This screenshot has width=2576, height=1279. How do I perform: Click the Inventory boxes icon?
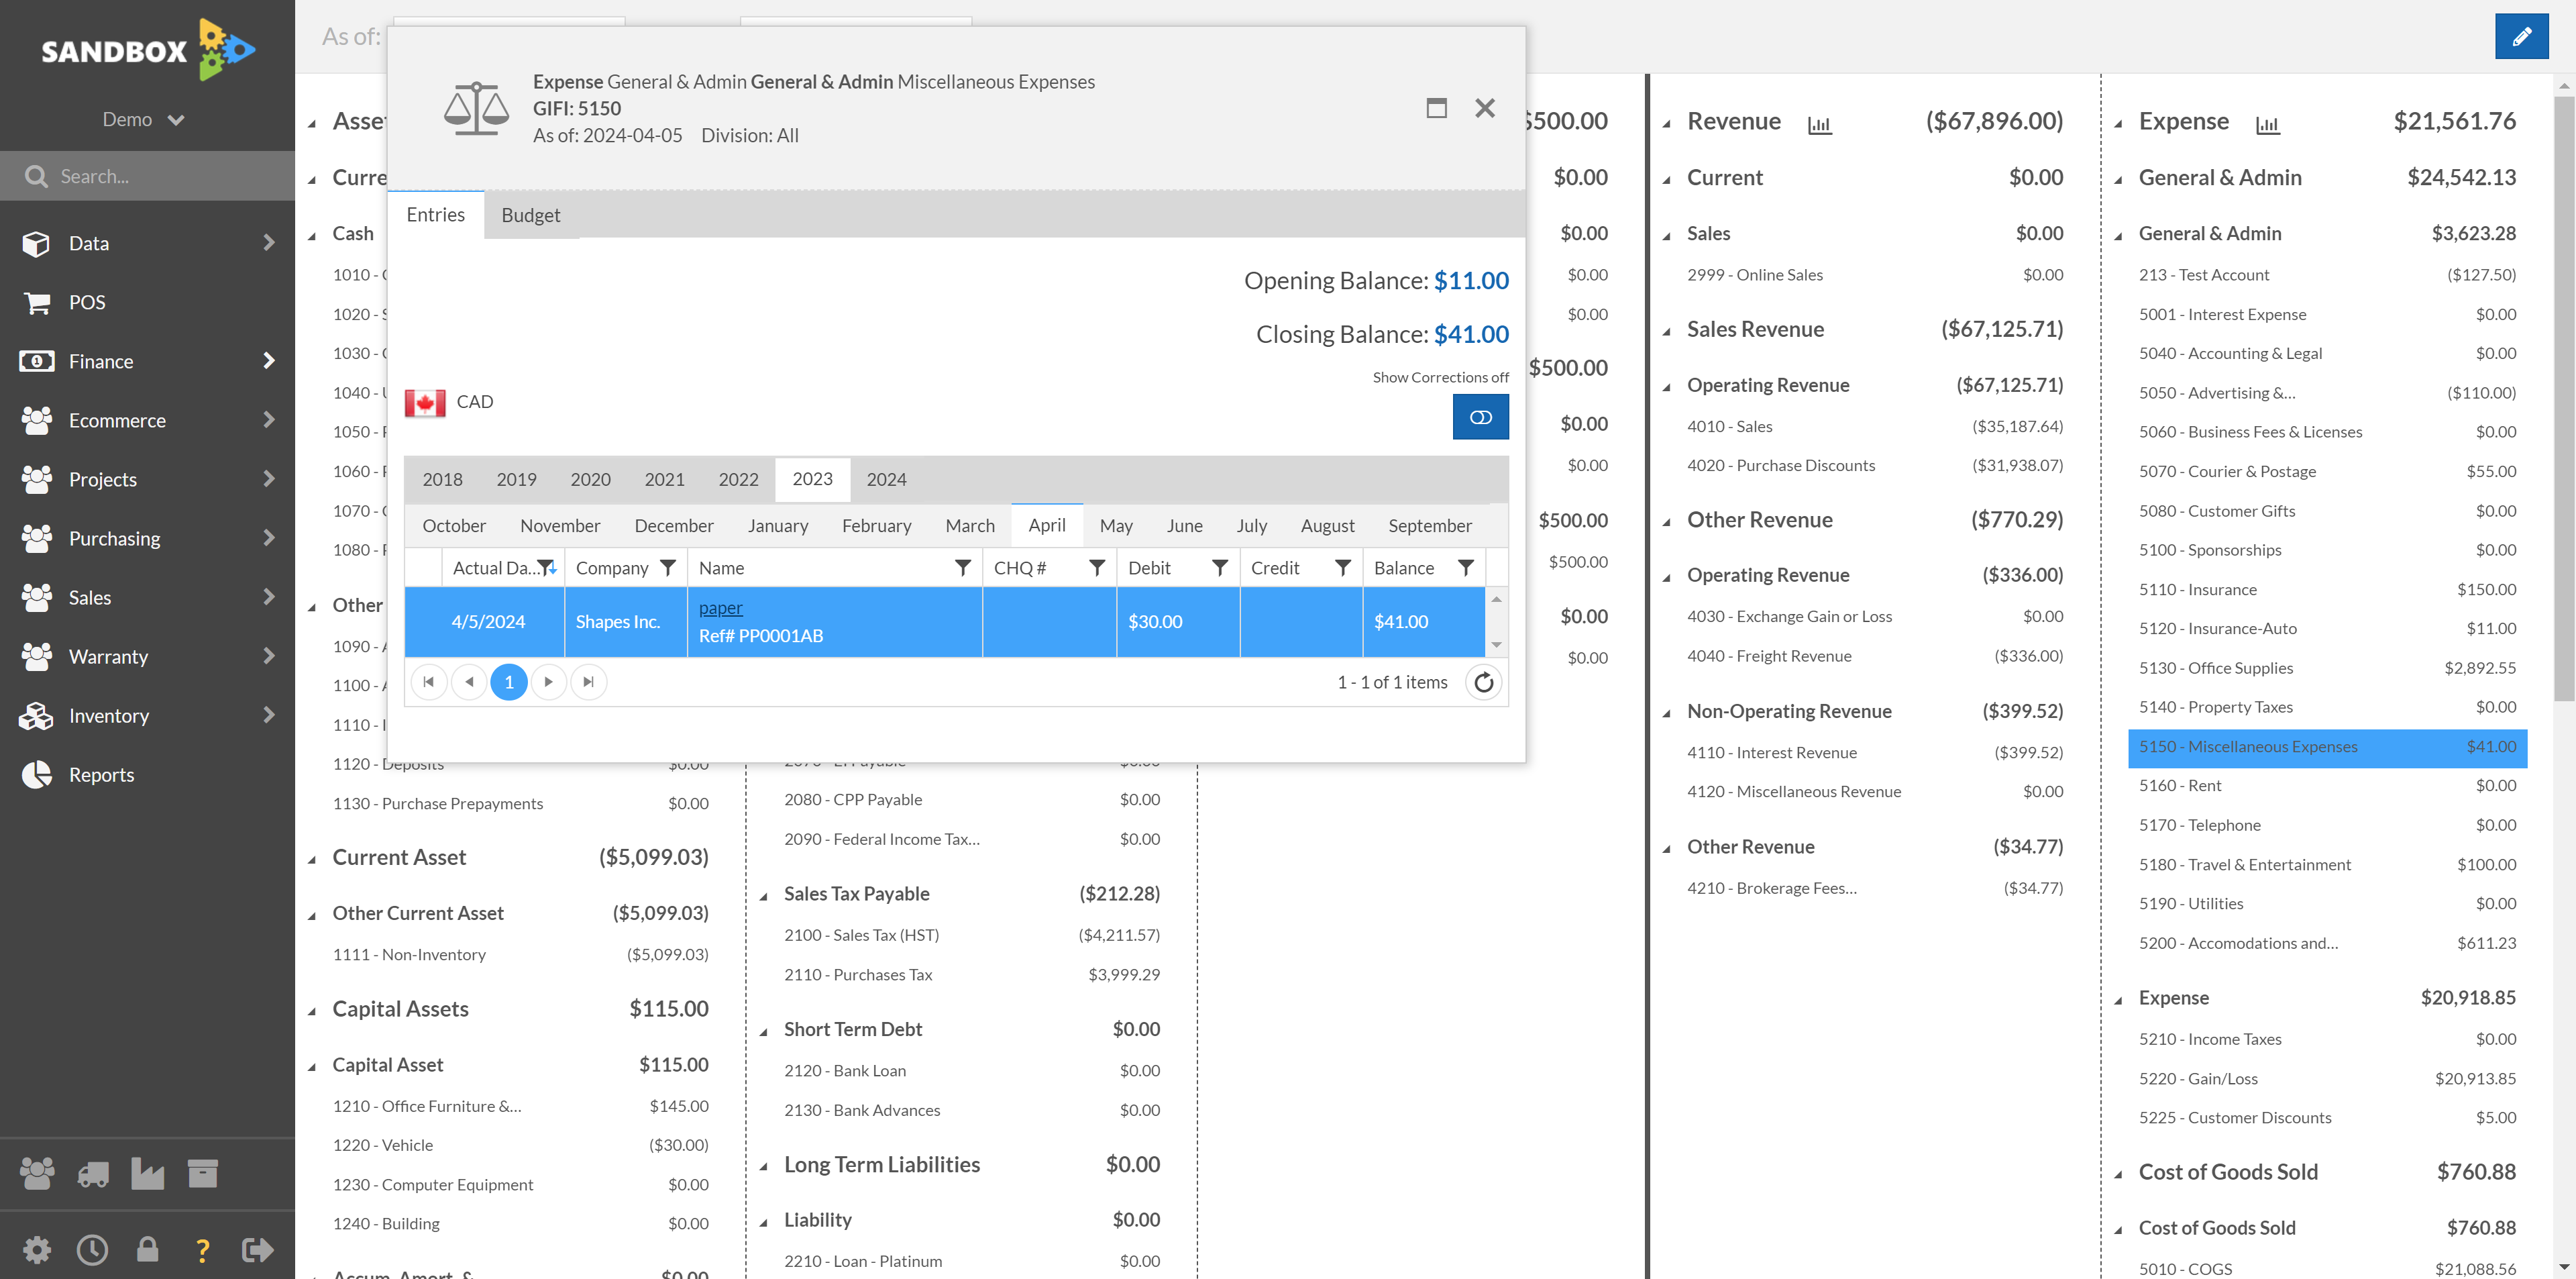(x=36, y=715)
